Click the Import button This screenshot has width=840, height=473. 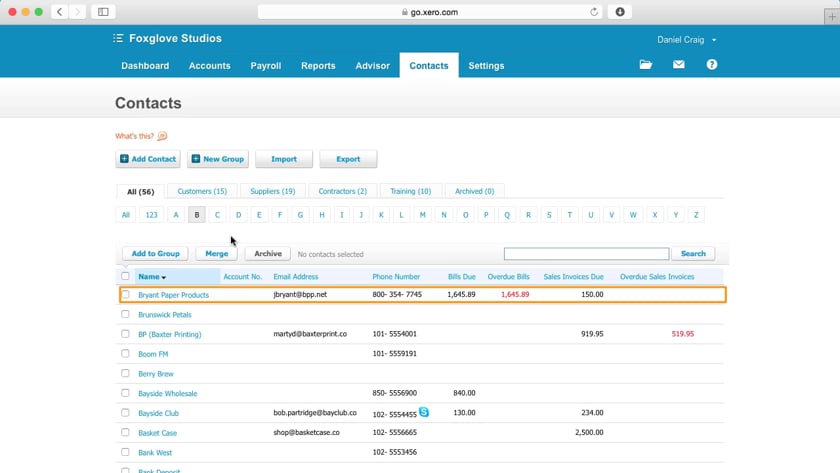coord(284,159)
